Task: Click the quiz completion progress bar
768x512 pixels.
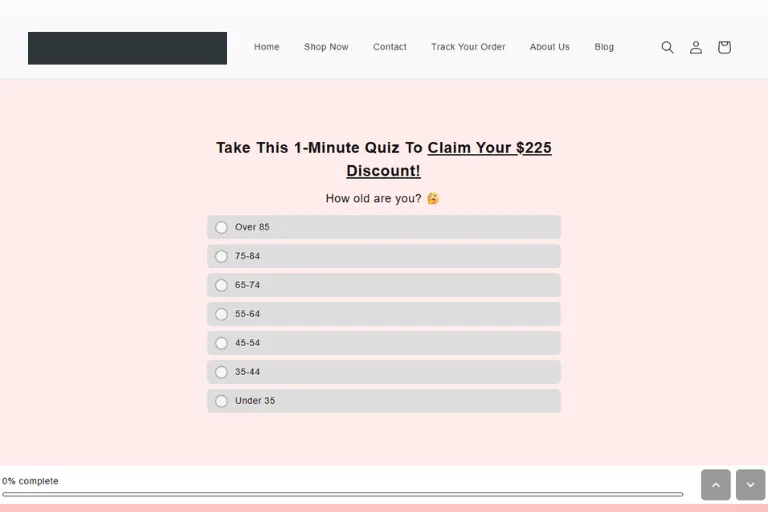Action: [x=342, y=494]
